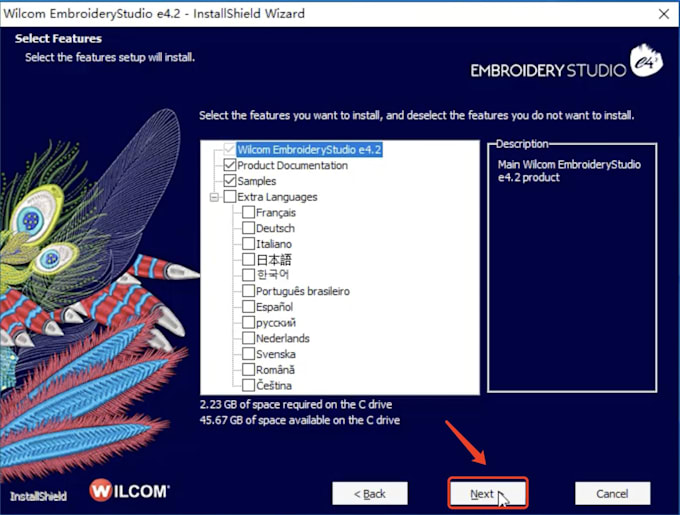Uncheck the Product Documentation checkbox
The width and height of the screenshot is (680, 515).
(229, 165)
